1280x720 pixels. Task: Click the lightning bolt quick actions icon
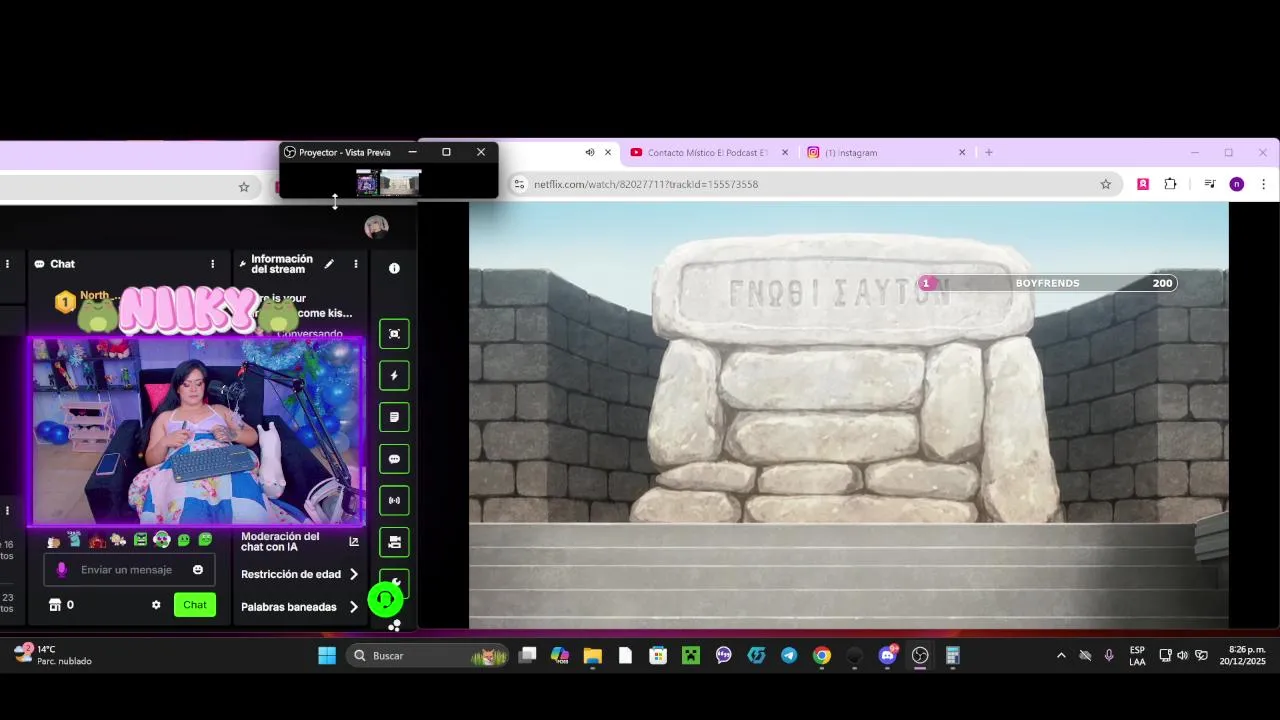(394, 376)
